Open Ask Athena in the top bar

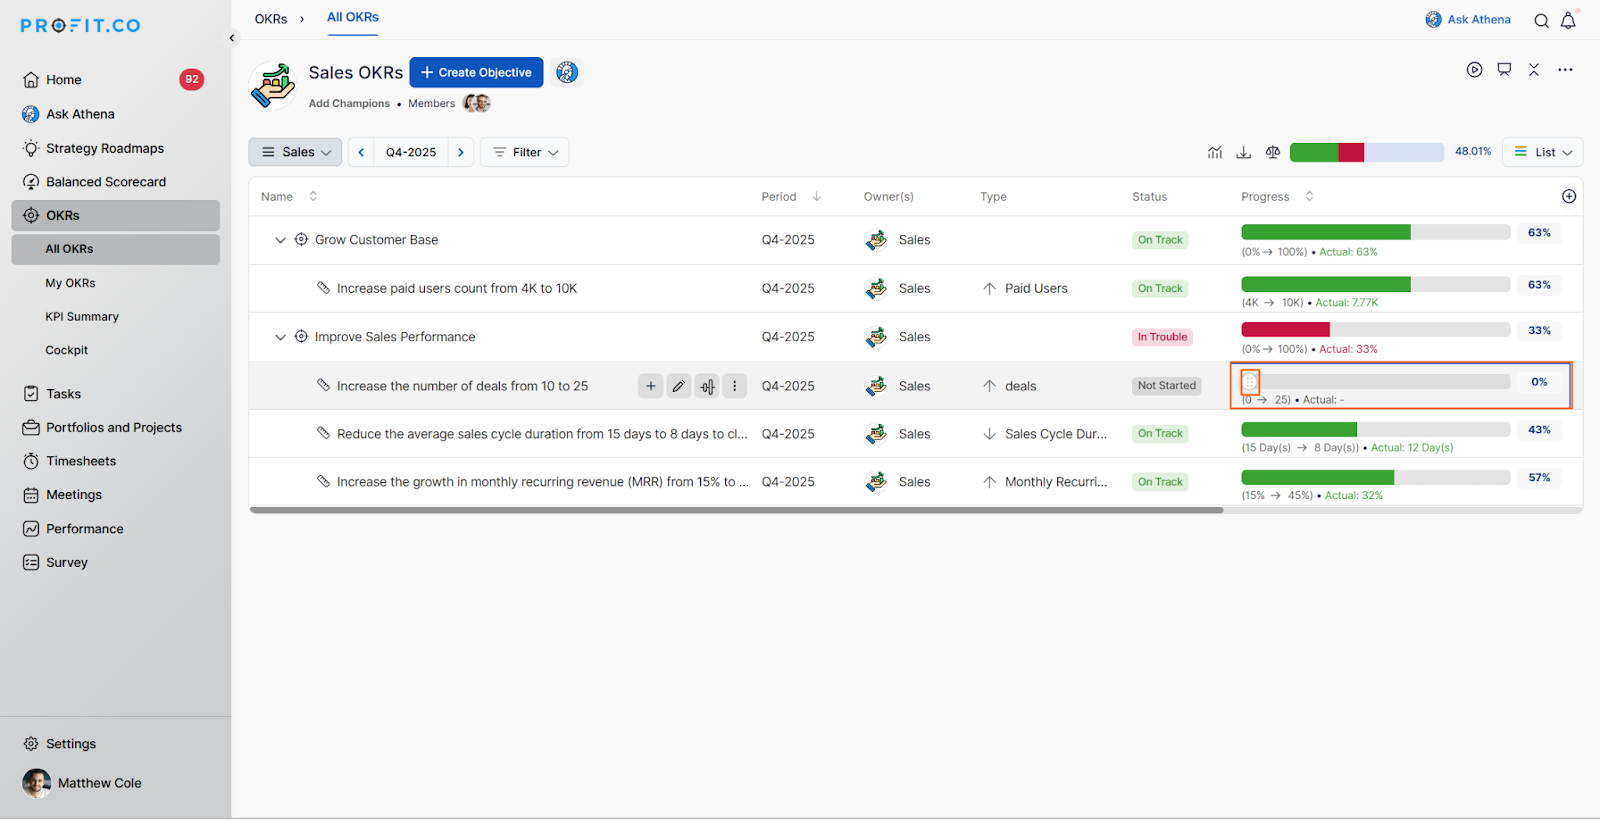(x=1468, y=20)
